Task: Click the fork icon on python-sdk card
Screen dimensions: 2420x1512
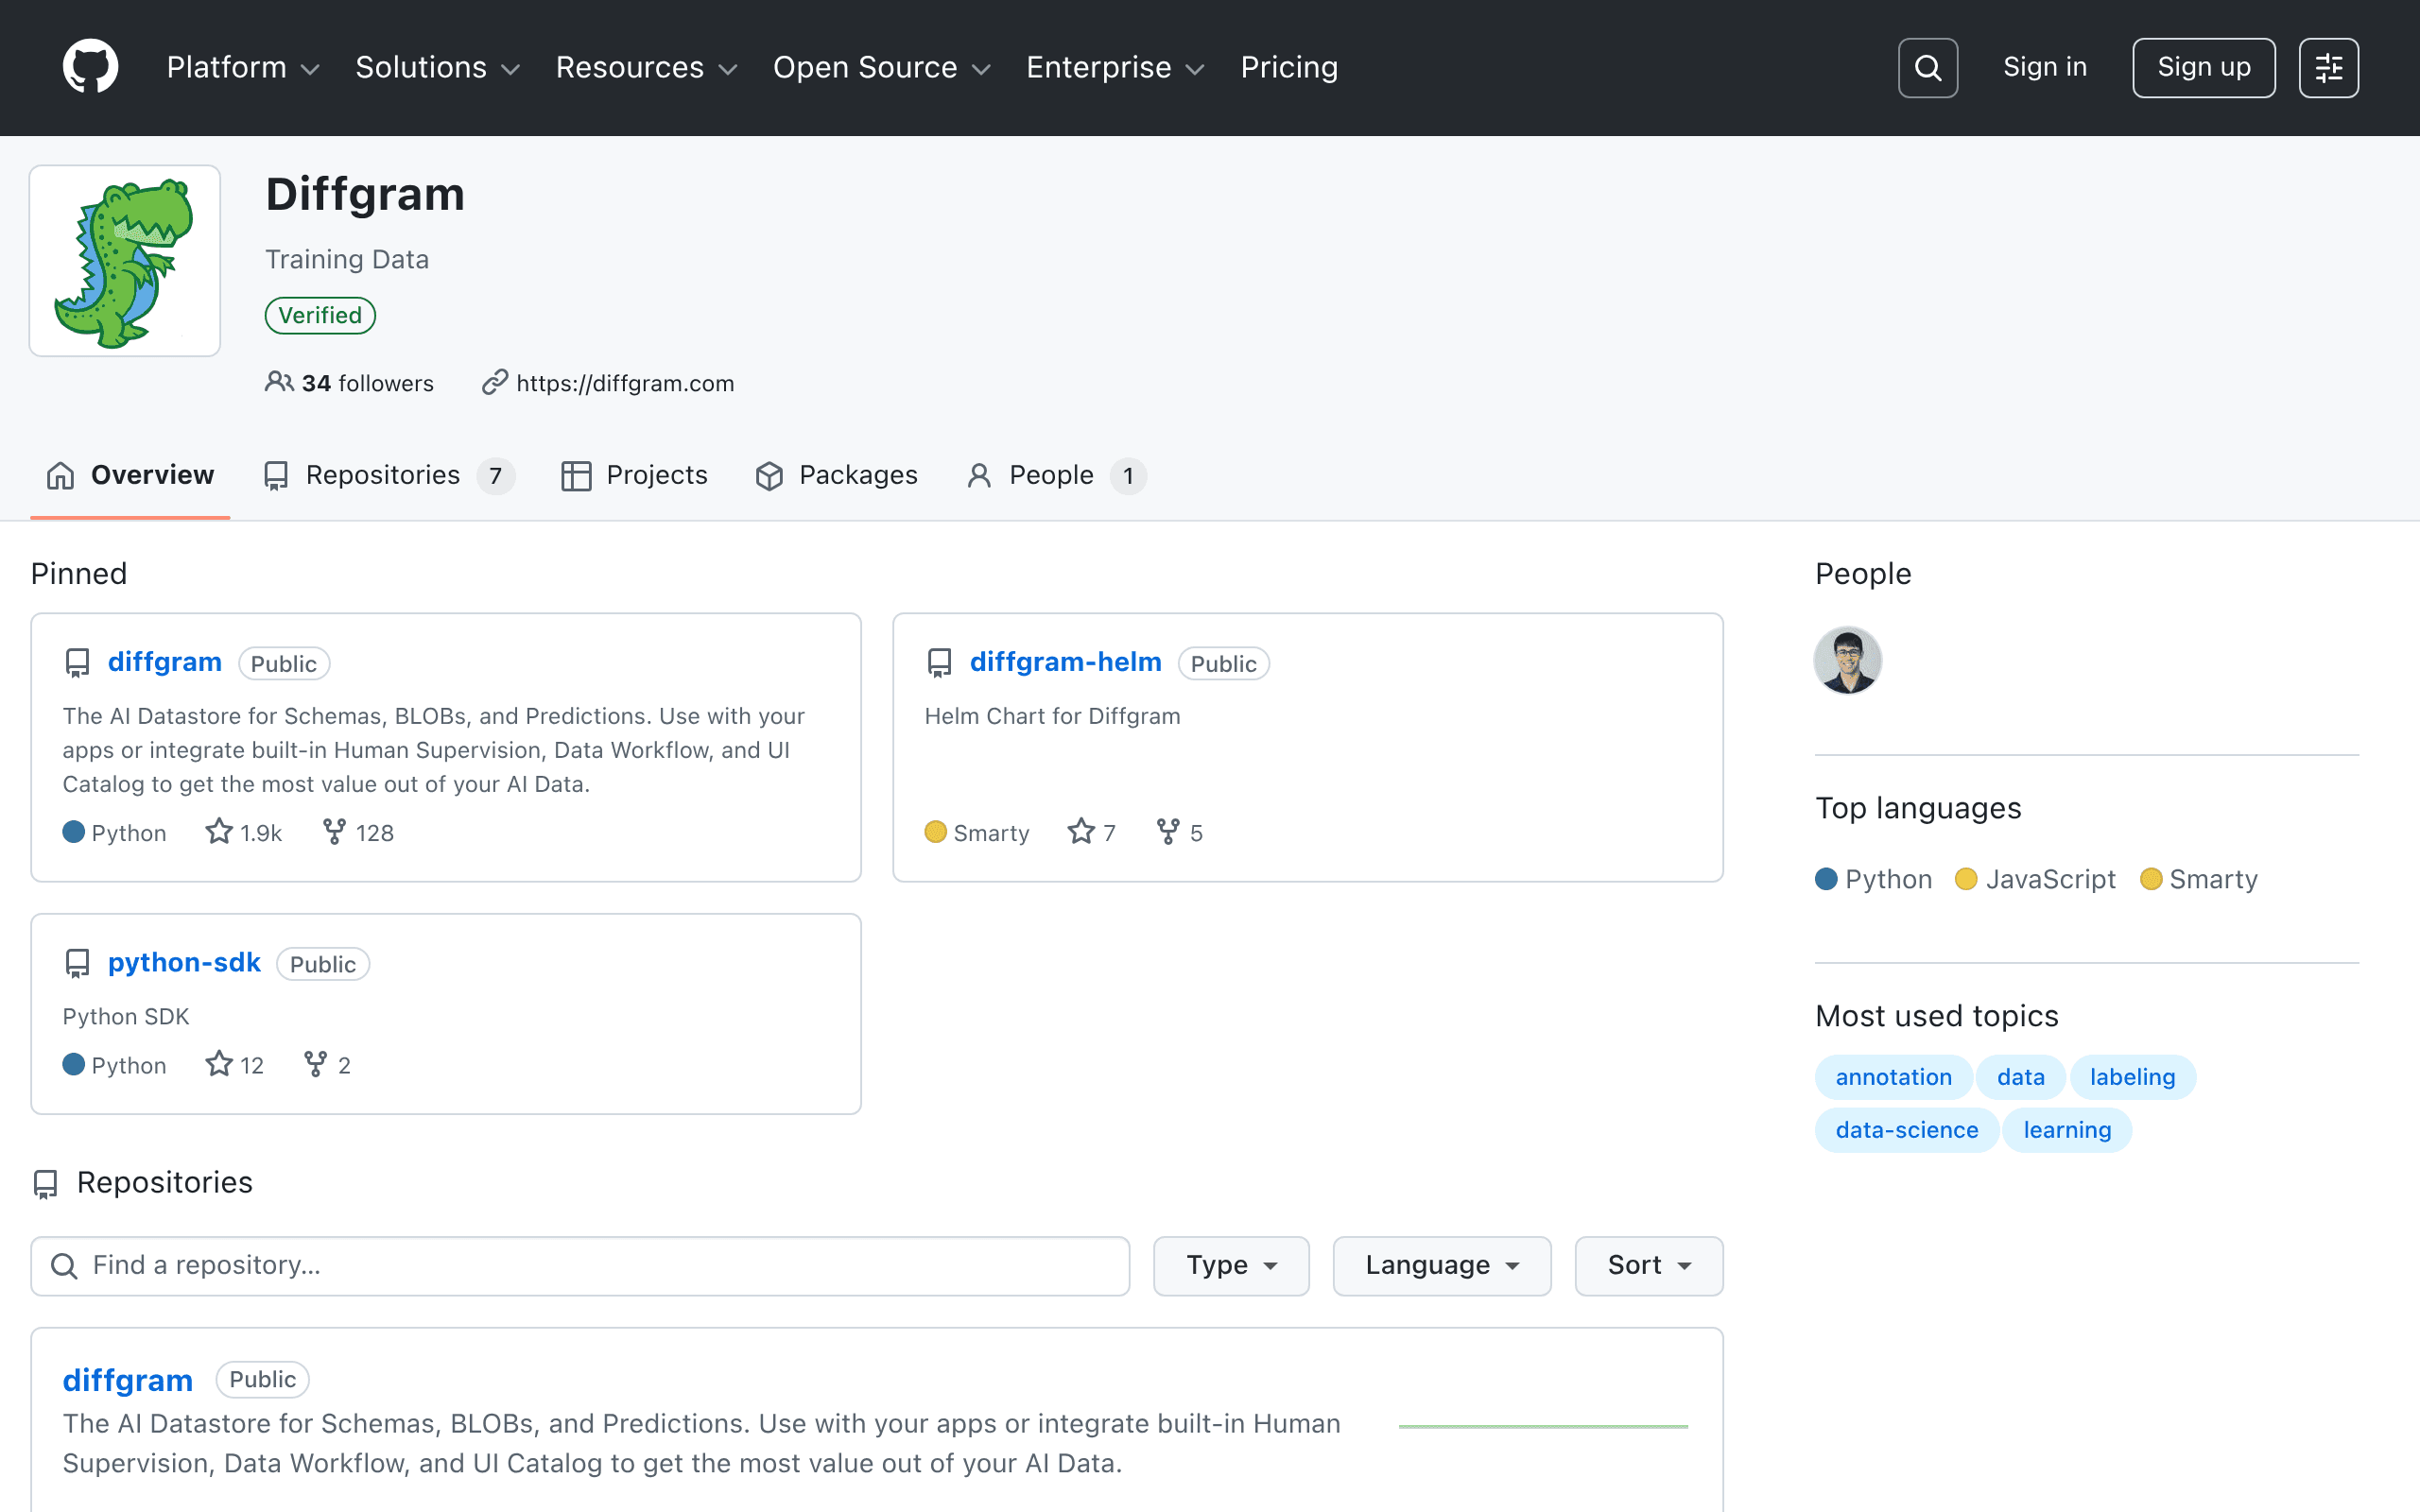Action: coord(315,1063)
